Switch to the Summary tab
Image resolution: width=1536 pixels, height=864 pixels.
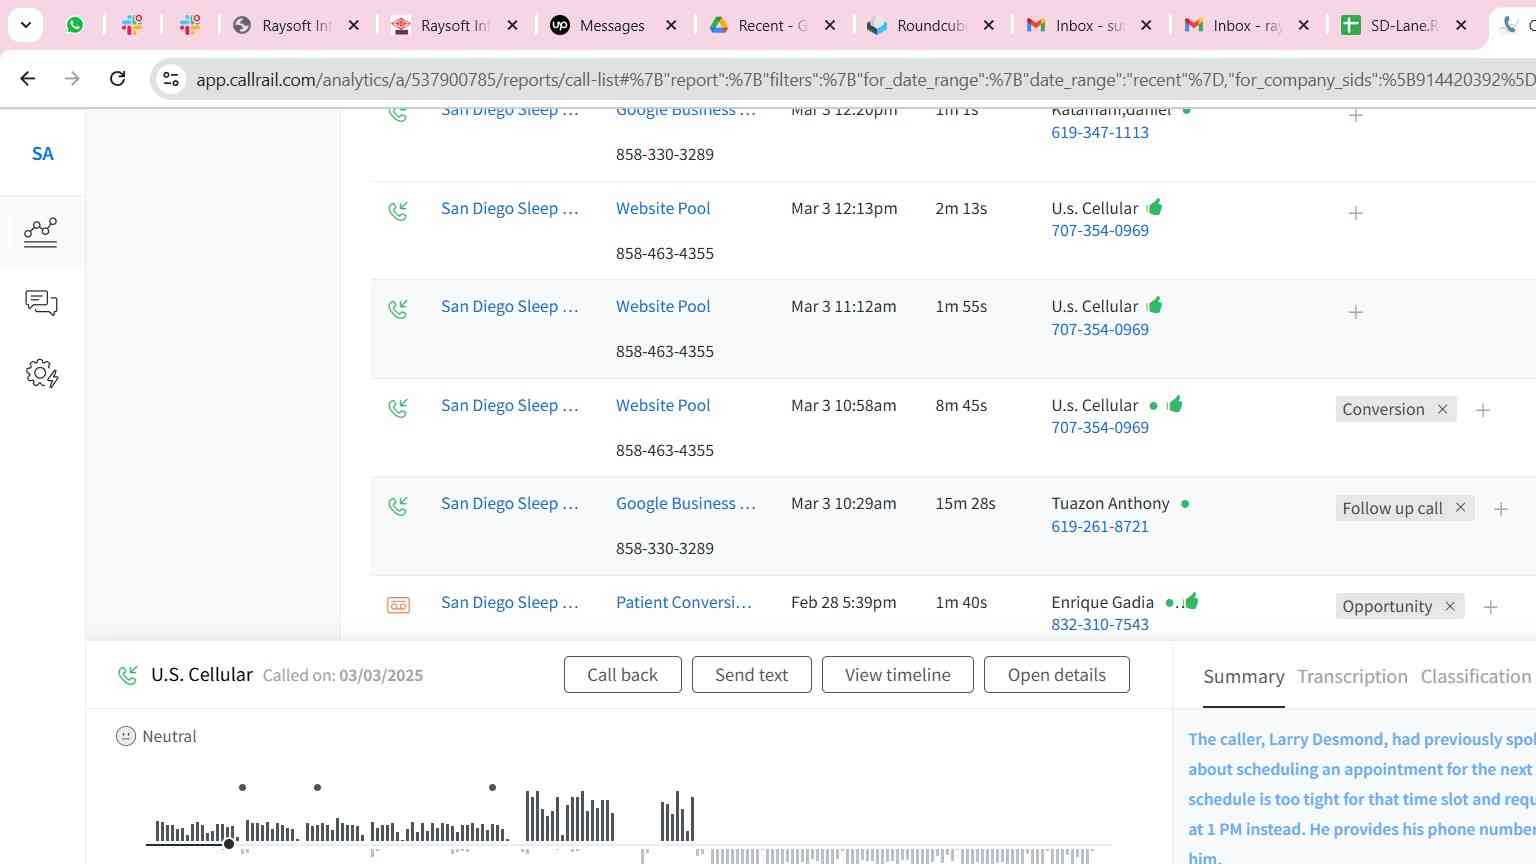(1243, 677)
